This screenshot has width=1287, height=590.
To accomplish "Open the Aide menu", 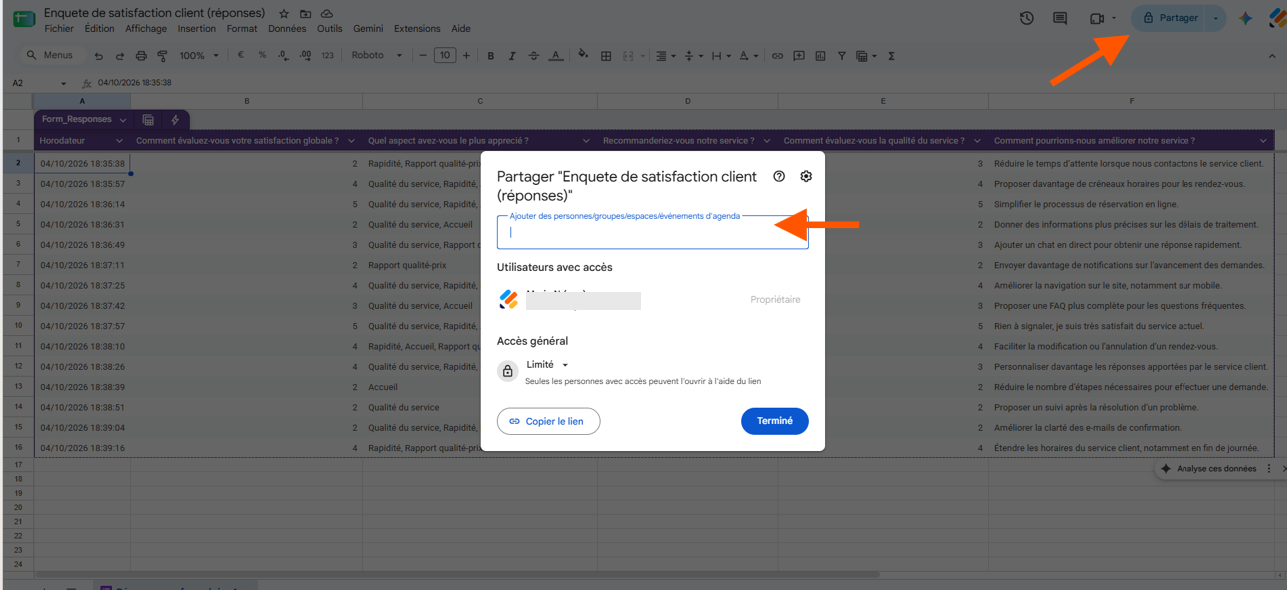I will pos(461,29).
